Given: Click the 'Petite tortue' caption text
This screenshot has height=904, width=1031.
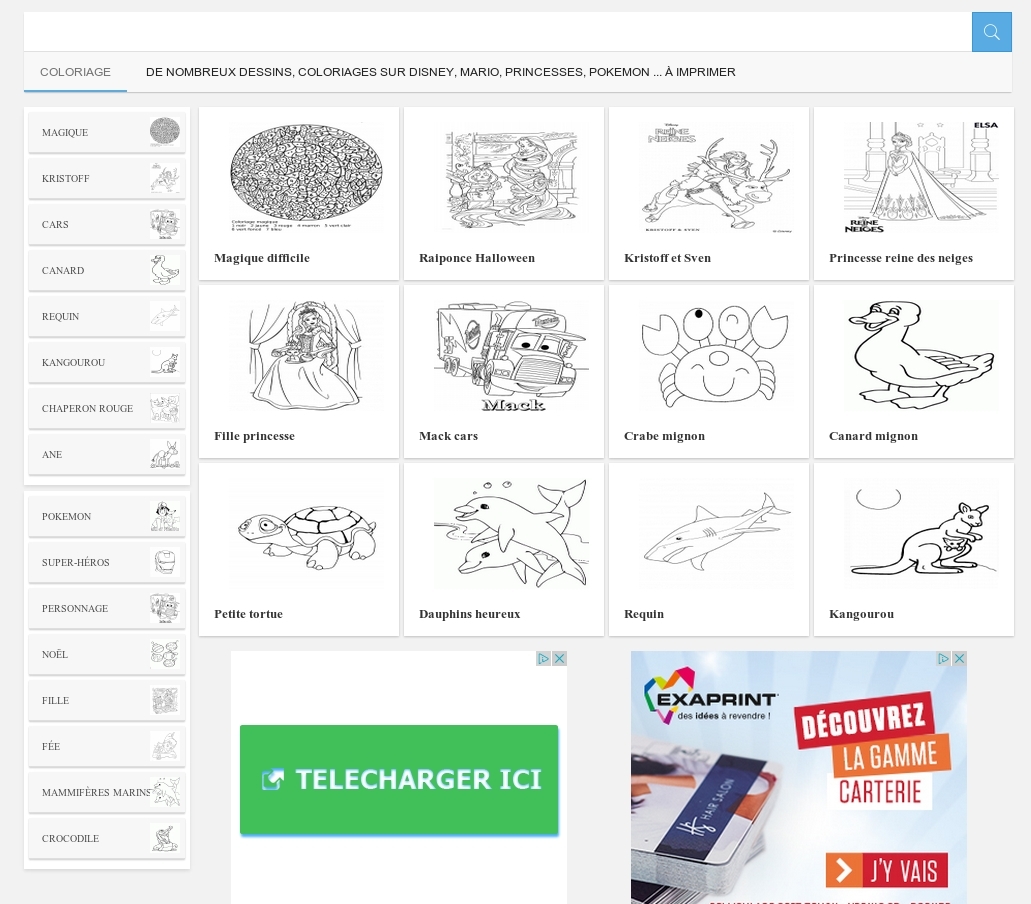Looking at the screenshot, I should point(249,614).
